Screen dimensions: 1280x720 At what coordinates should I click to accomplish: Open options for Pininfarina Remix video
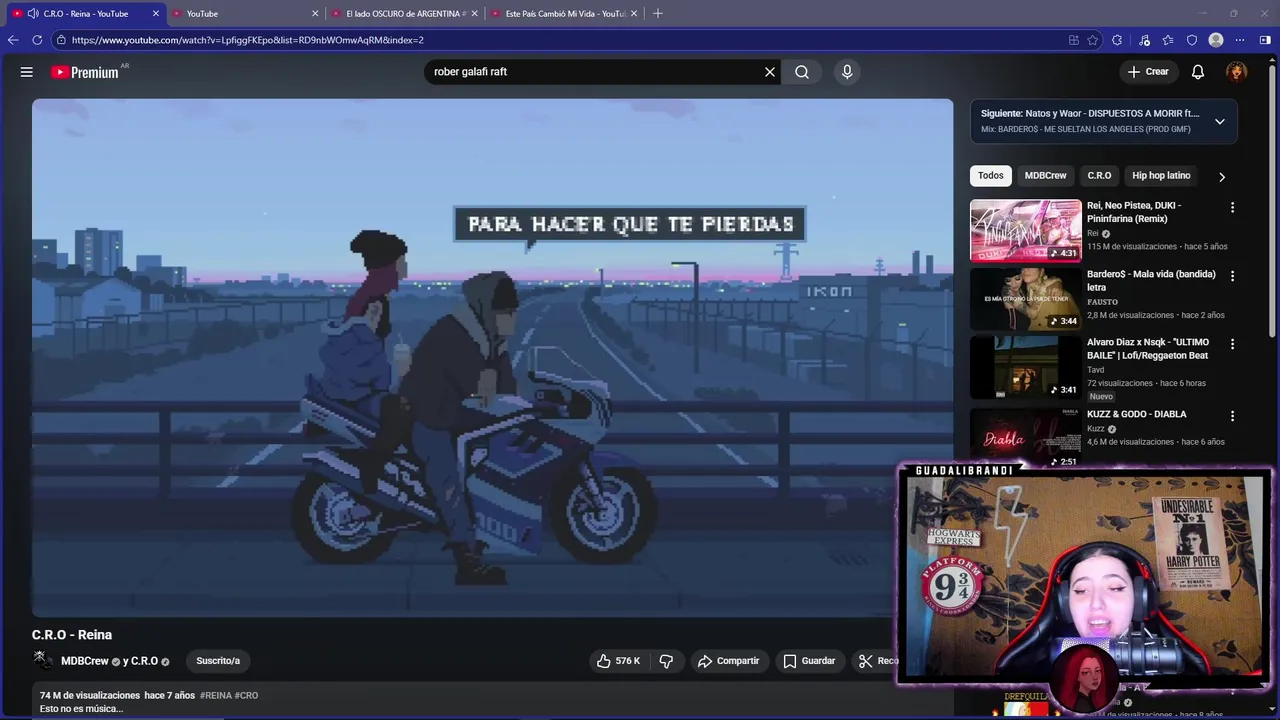(1232, 207)
